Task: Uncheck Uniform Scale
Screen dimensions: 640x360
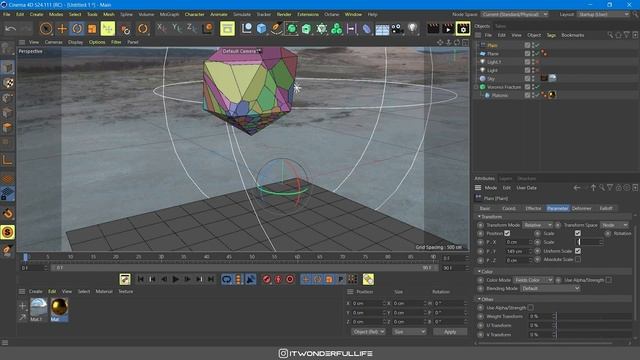Action: tap(578, 251)
